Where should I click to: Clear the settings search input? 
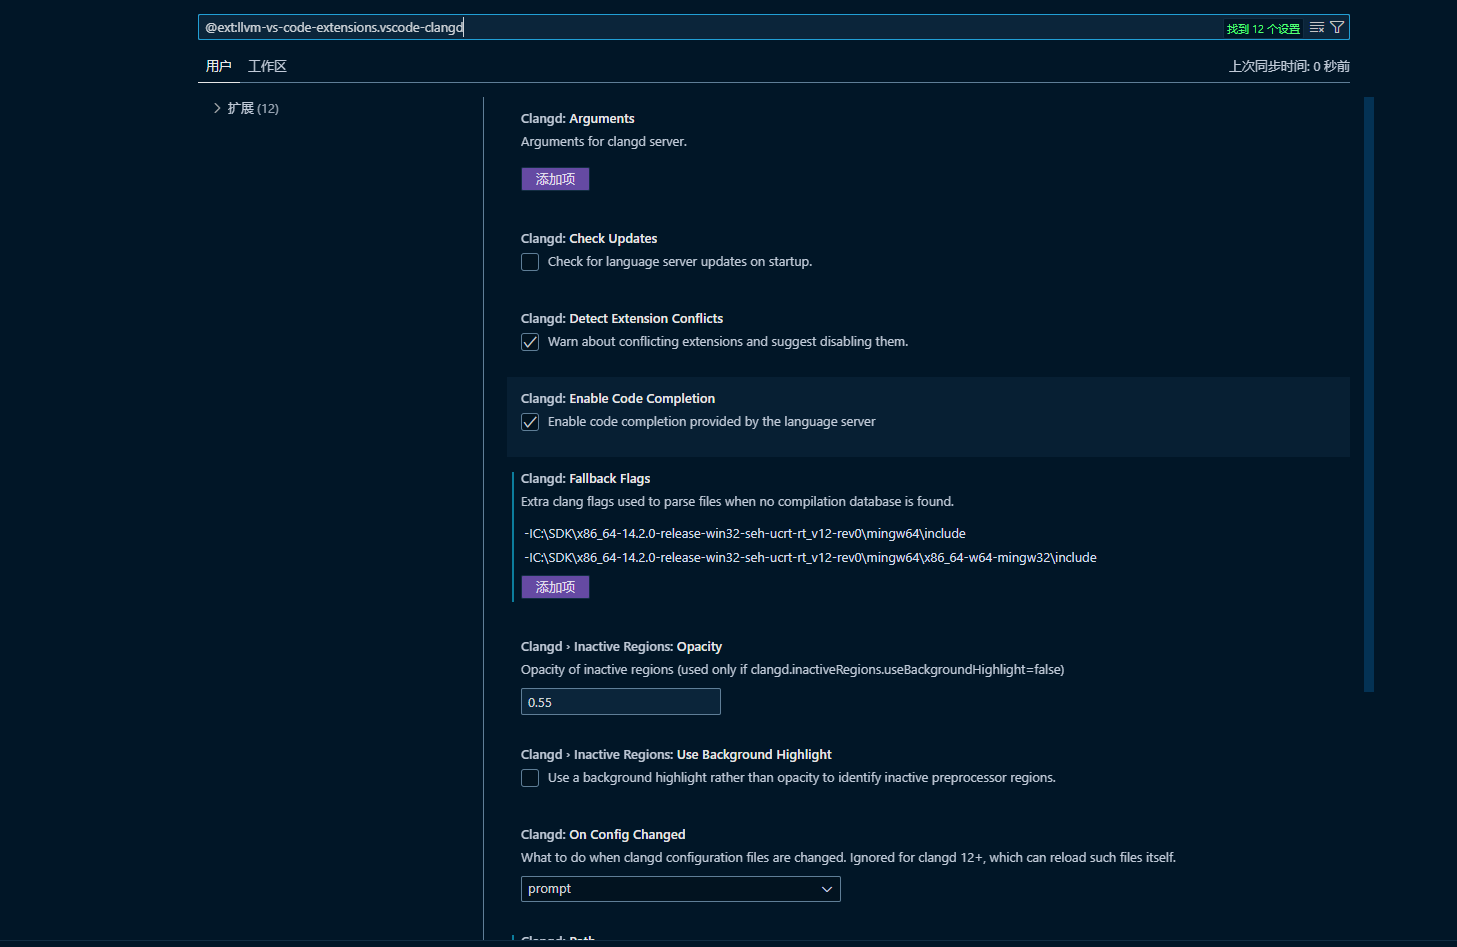coord(1316,27)
